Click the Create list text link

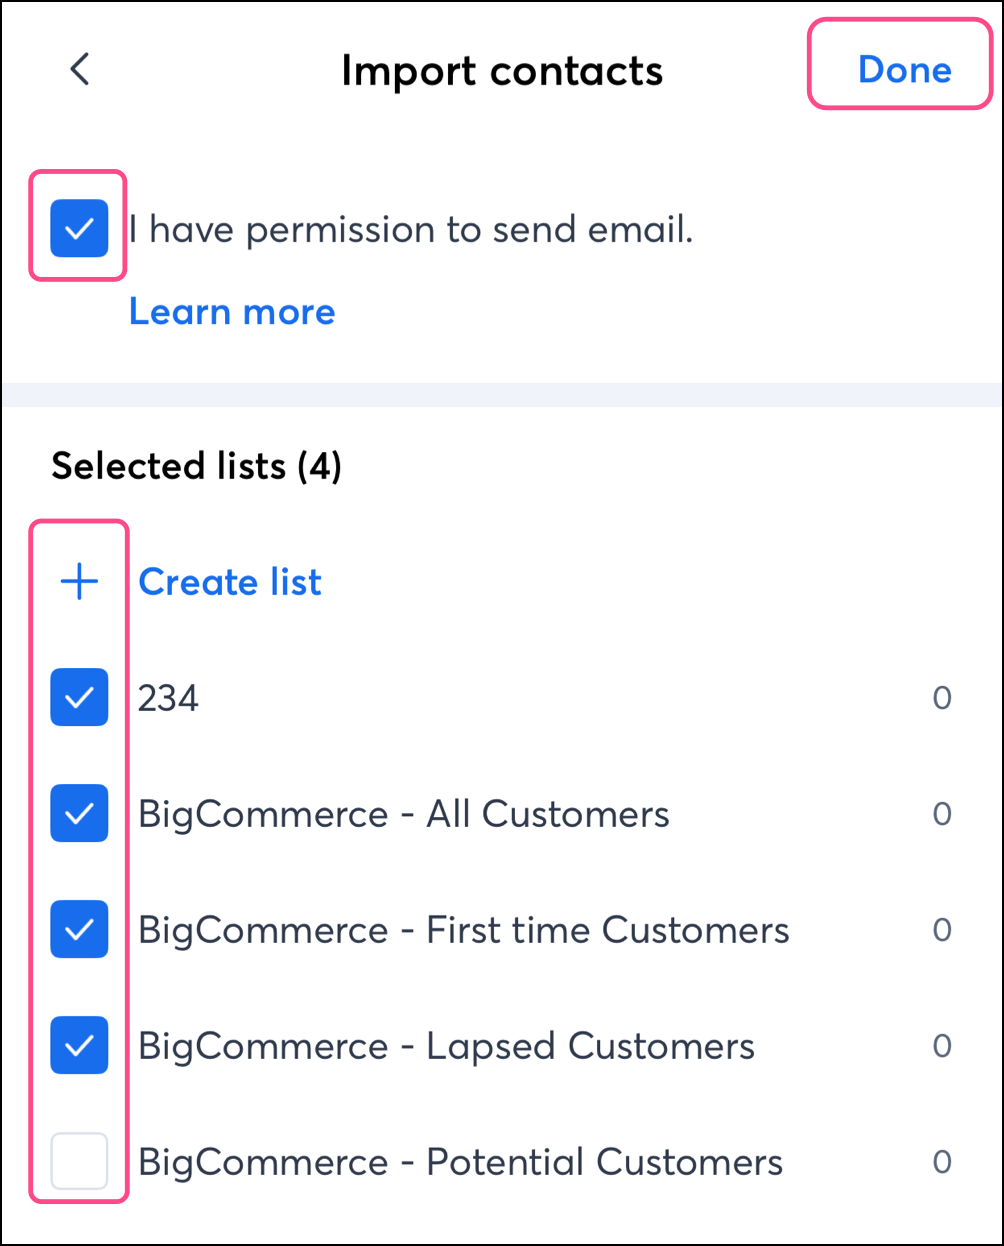(x=230, y=582)
